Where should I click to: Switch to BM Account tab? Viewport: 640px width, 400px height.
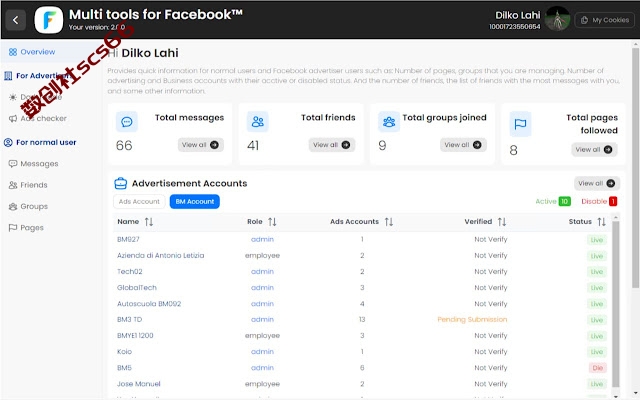point(195,202)
